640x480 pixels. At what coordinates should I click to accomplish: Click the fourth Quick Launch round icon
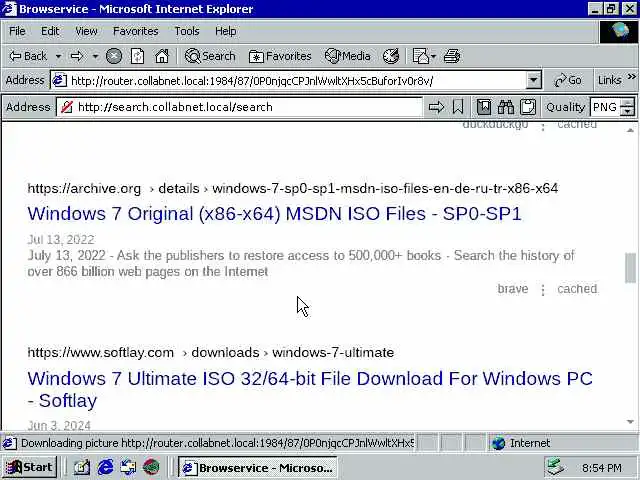point(151,467)
